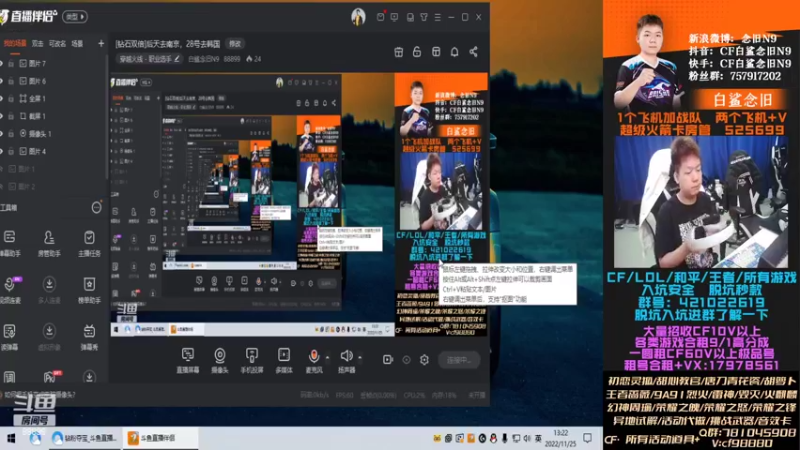Add 摄像头 source from bottom toolbar
Viewport: 800px width, 450px height.
[x=220, y=360]
